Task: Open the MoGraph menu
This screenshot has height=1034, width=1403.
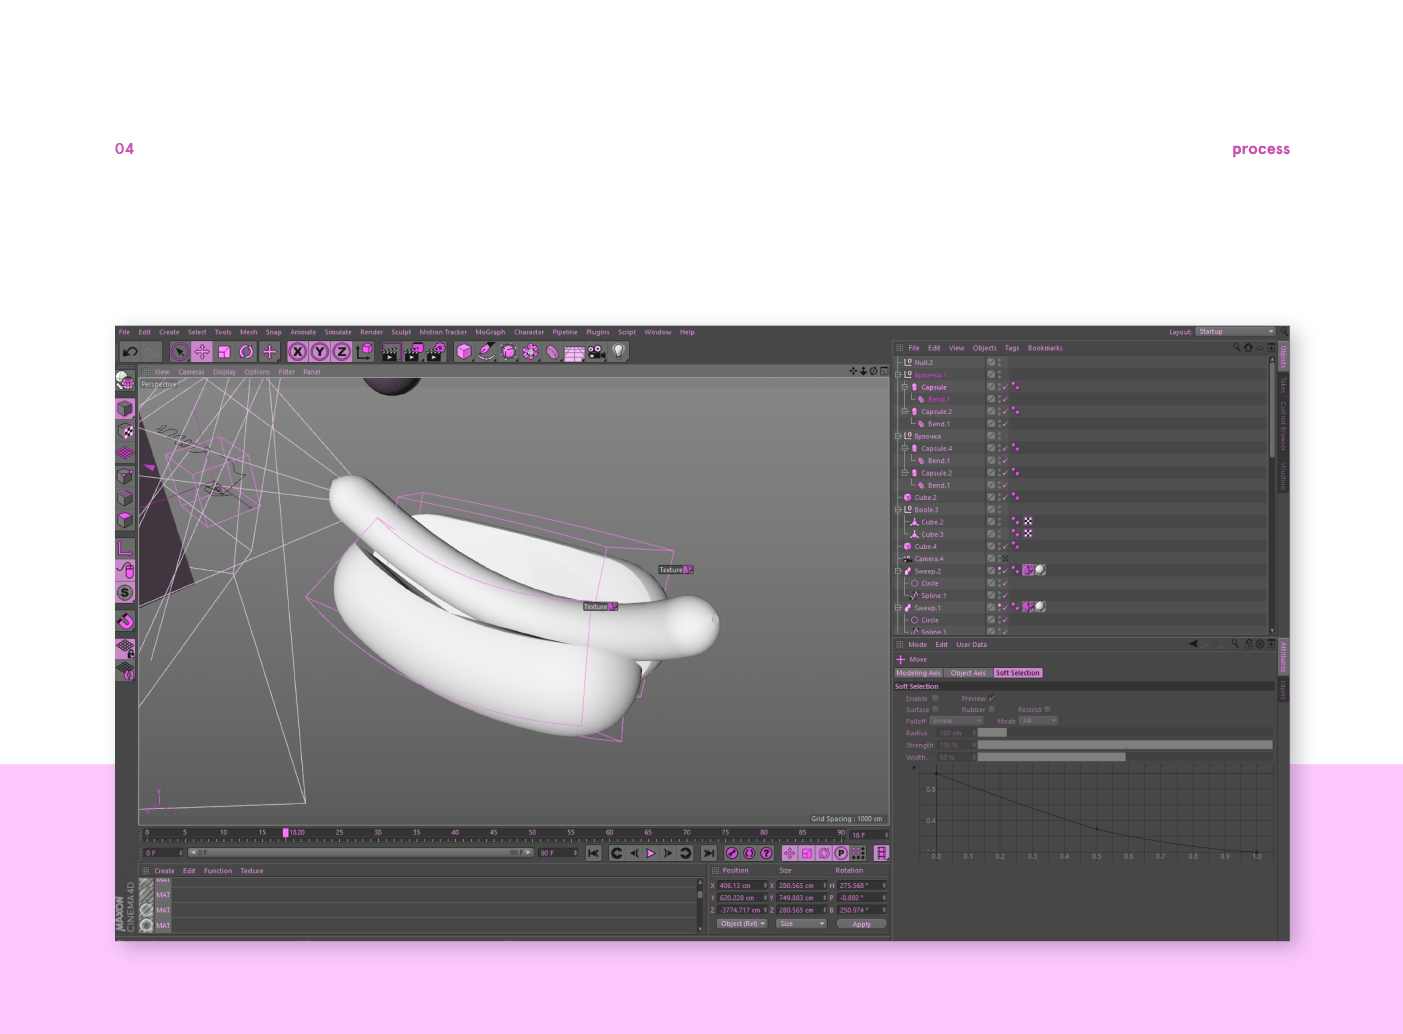Action: (x=490, y=332)
